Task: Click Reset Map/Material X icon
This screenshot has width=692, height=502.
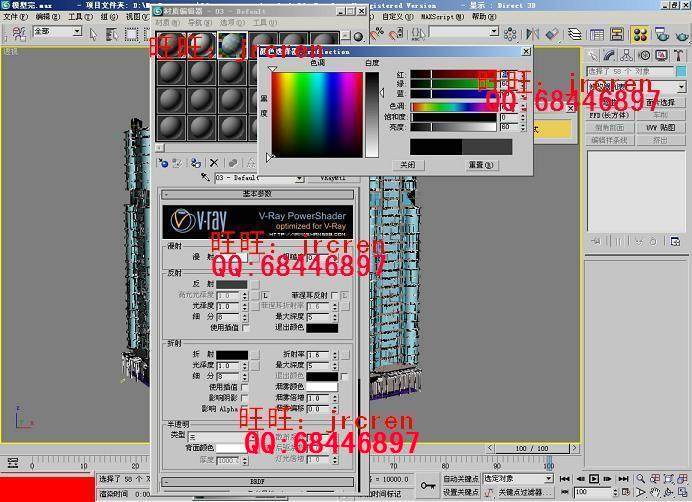Action: click(x=214, y=163)
